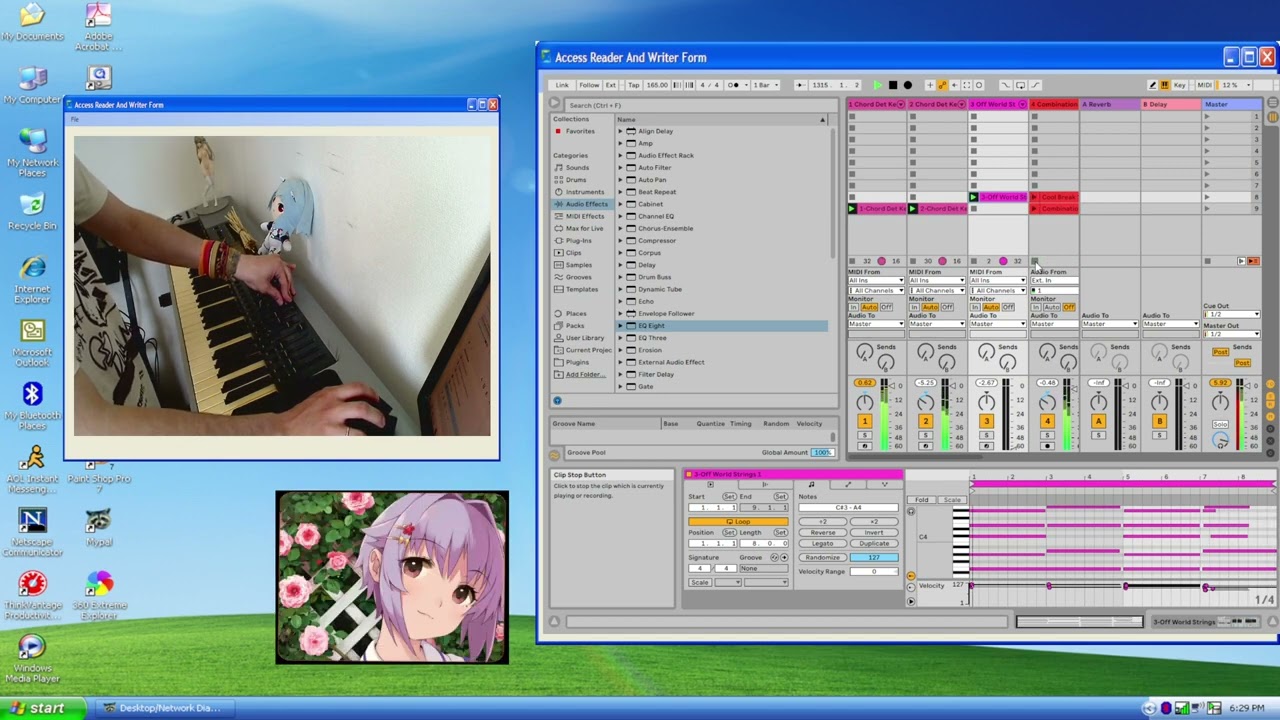Viewport: 1280px width, 720px height.
Task: Open the 1 Bar quantization dropdown
Action: pos(765,85)
